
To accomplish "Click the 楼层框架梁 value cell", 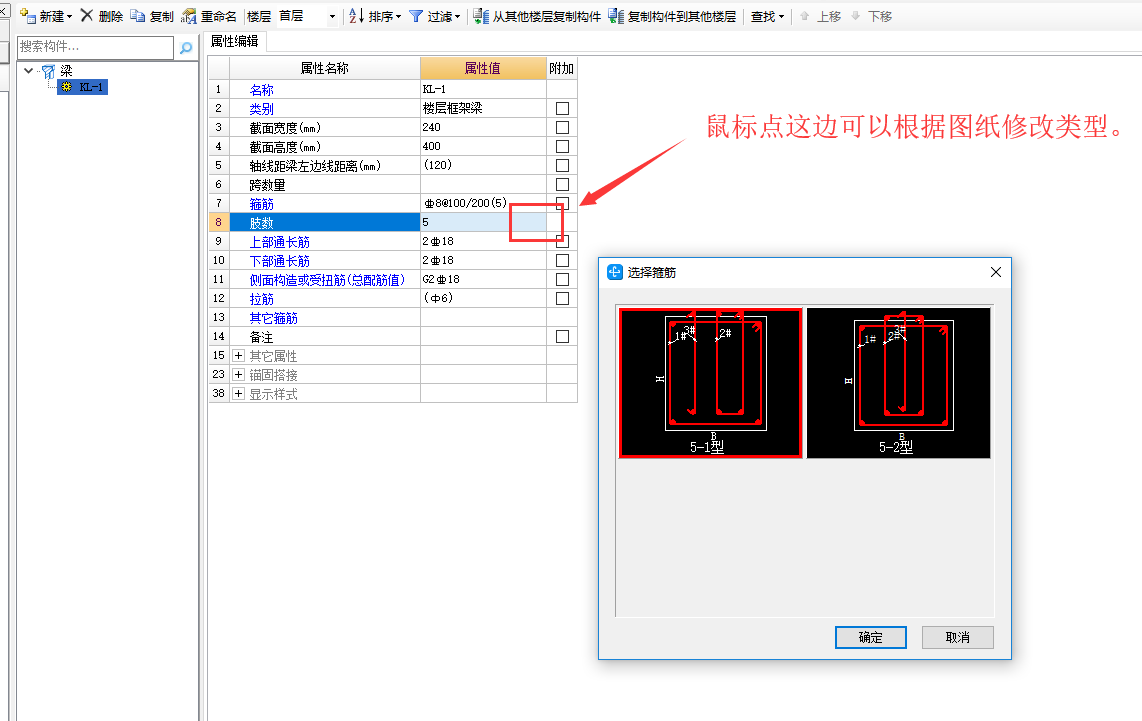I will (483, 108).
